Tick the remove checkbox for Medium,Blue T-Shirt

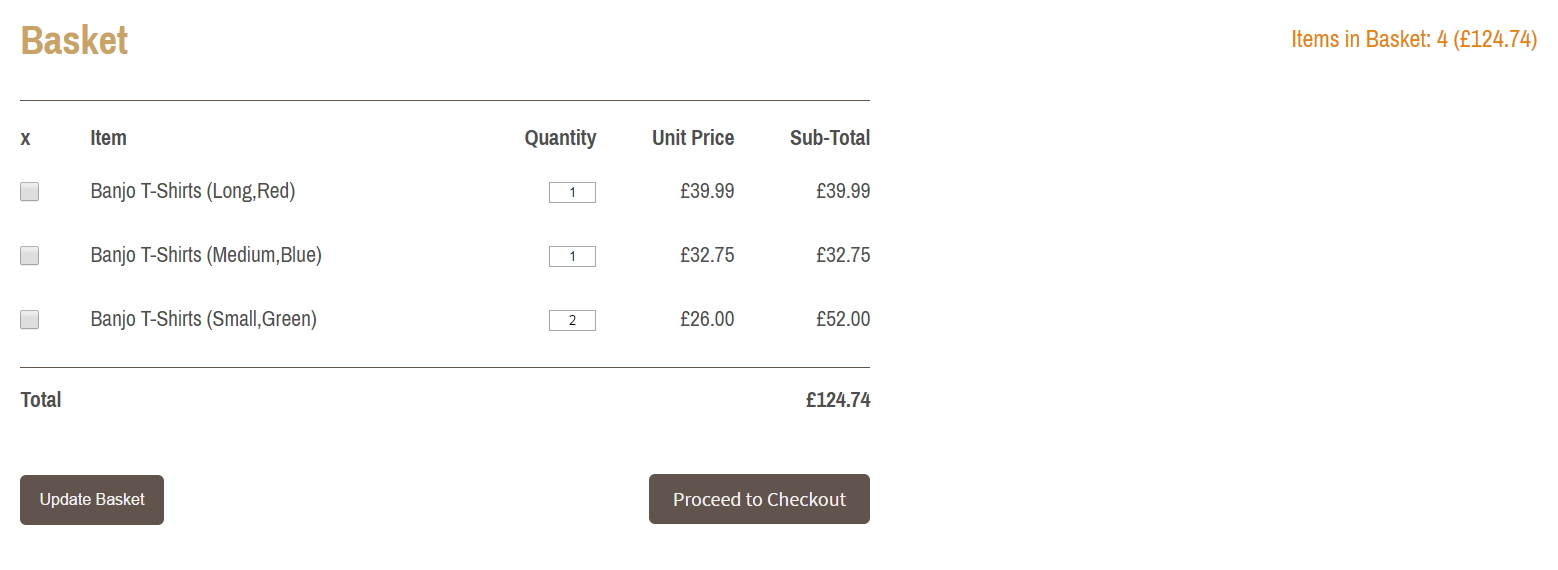pyautogui.click(x=30, y=256)
